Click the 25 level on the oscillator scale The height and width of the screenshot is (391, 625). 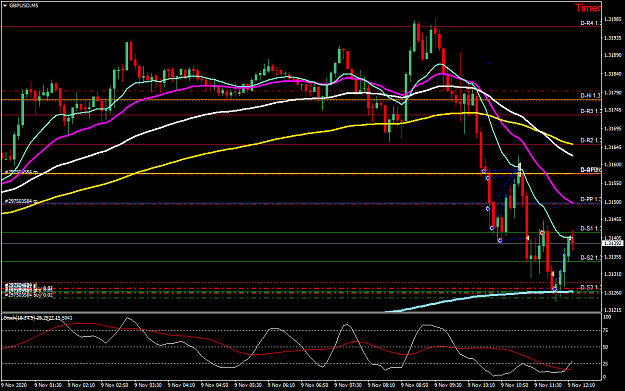605,364
